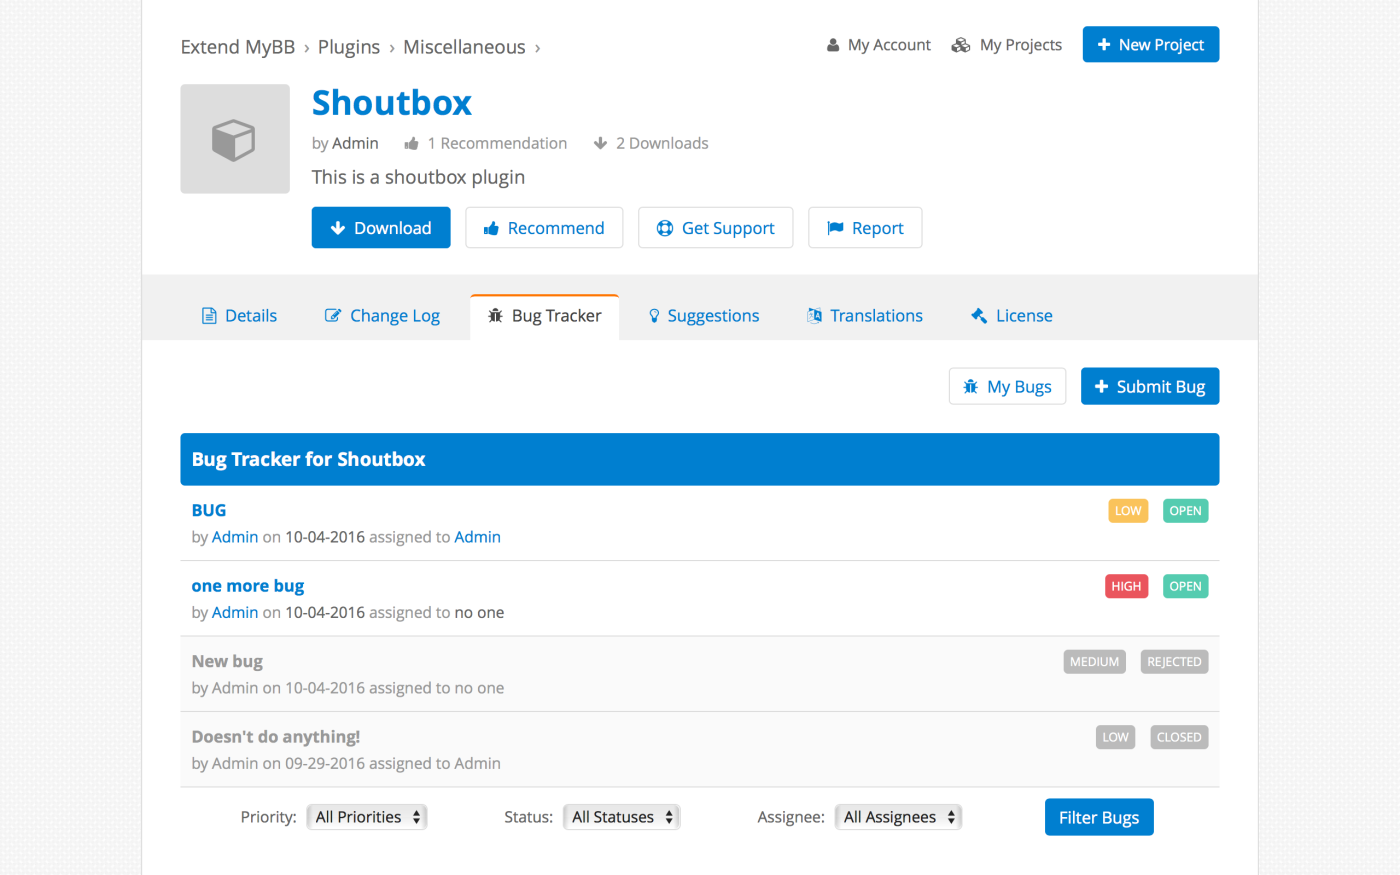
Task: Click the red HIGH priority badge
Action: point(1126,586)
